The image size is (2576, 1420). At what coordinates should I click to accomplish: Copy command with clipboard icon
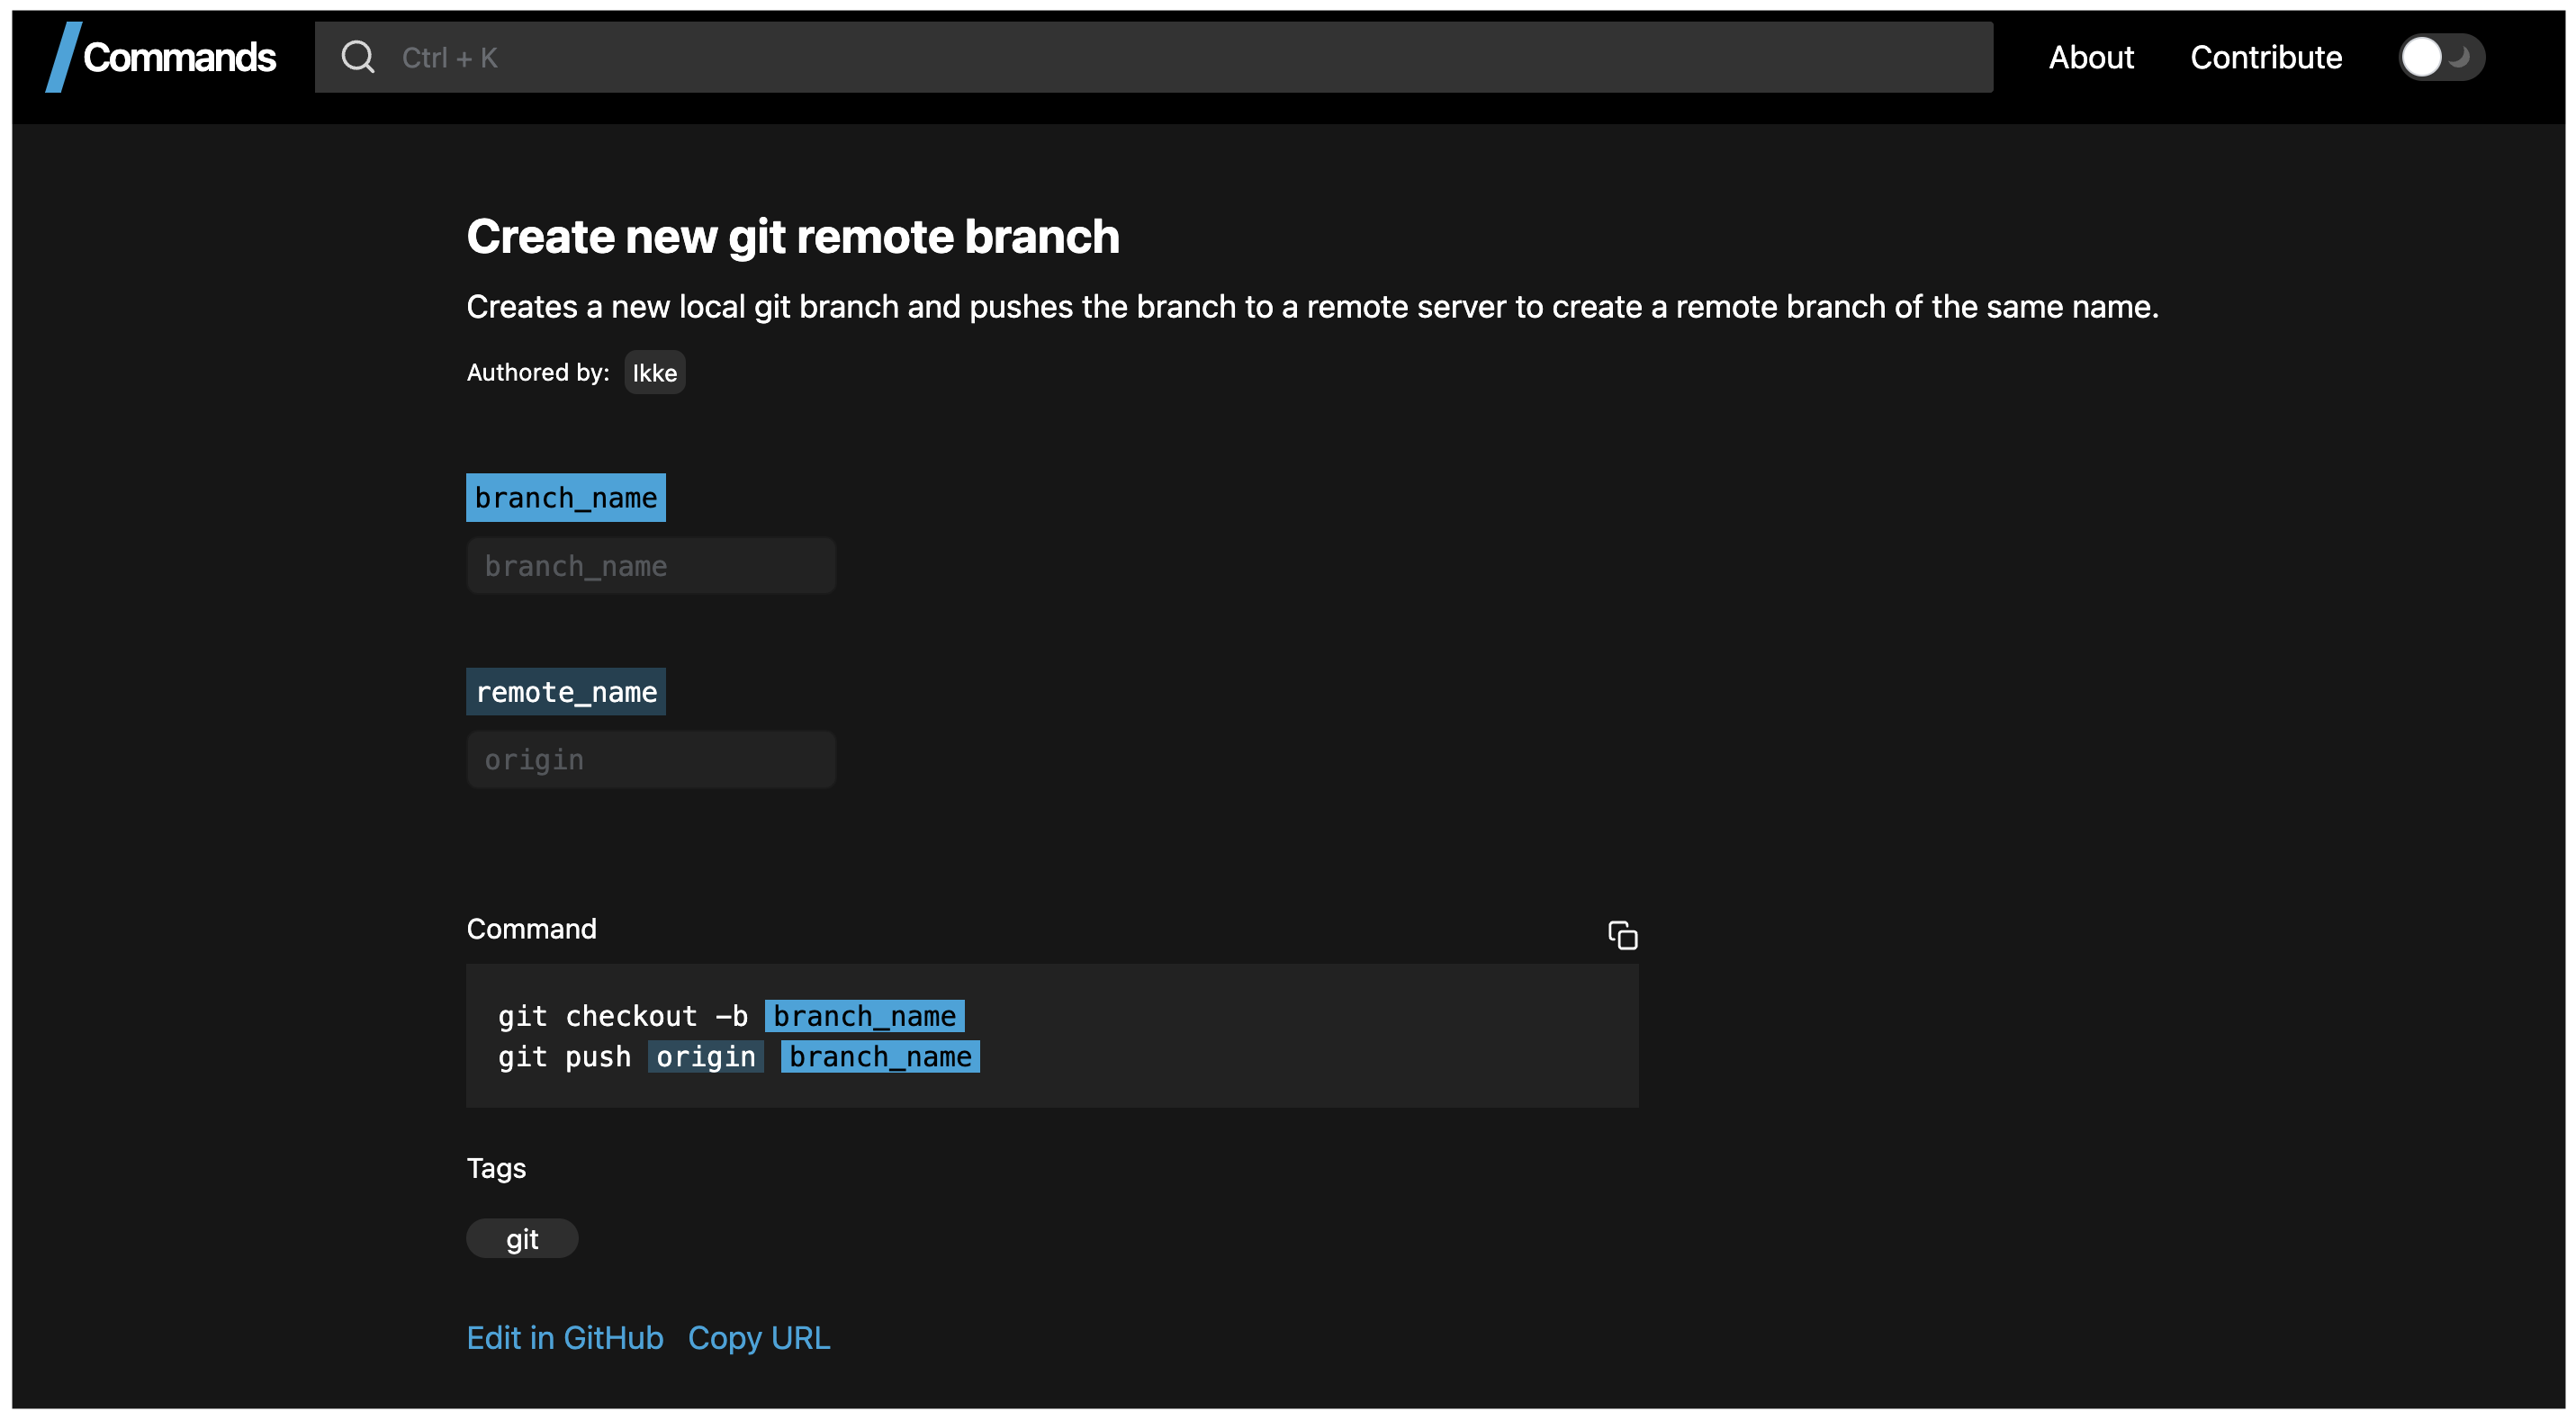[1622, 935]
